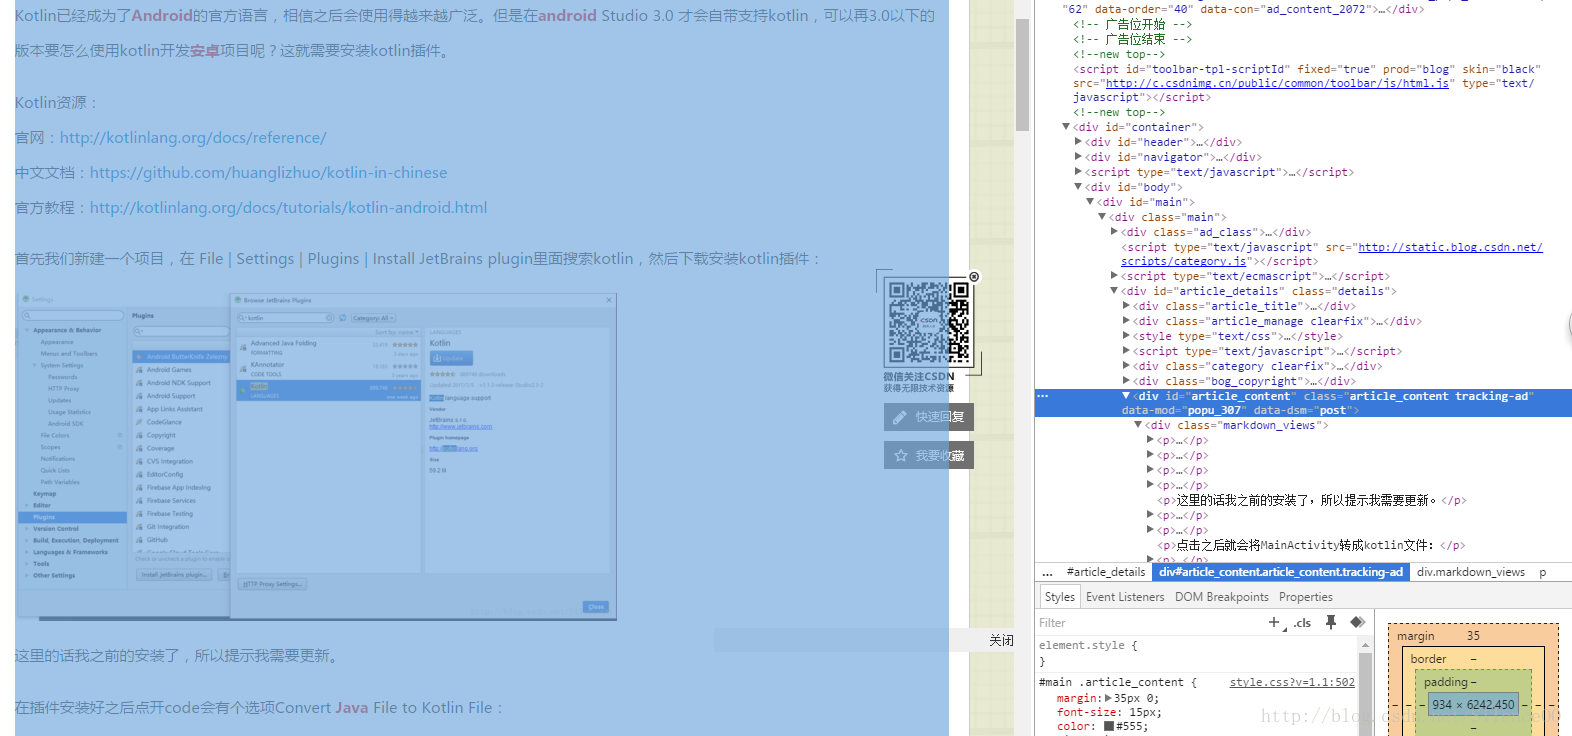Collapse the markdown_views div node
1572x736 pixels.
pyautogui.click(x=1138, y=425)
